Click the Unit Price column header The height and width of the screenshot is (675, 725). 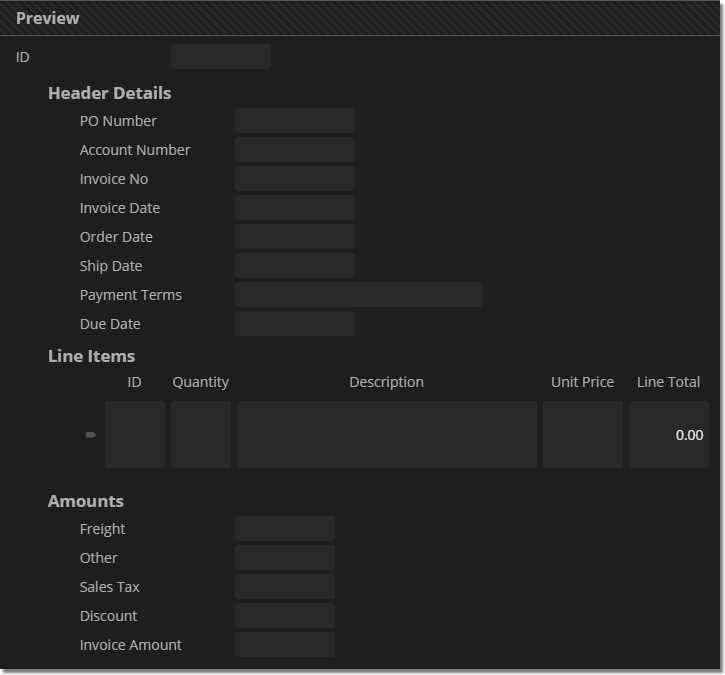pos(583,382)
